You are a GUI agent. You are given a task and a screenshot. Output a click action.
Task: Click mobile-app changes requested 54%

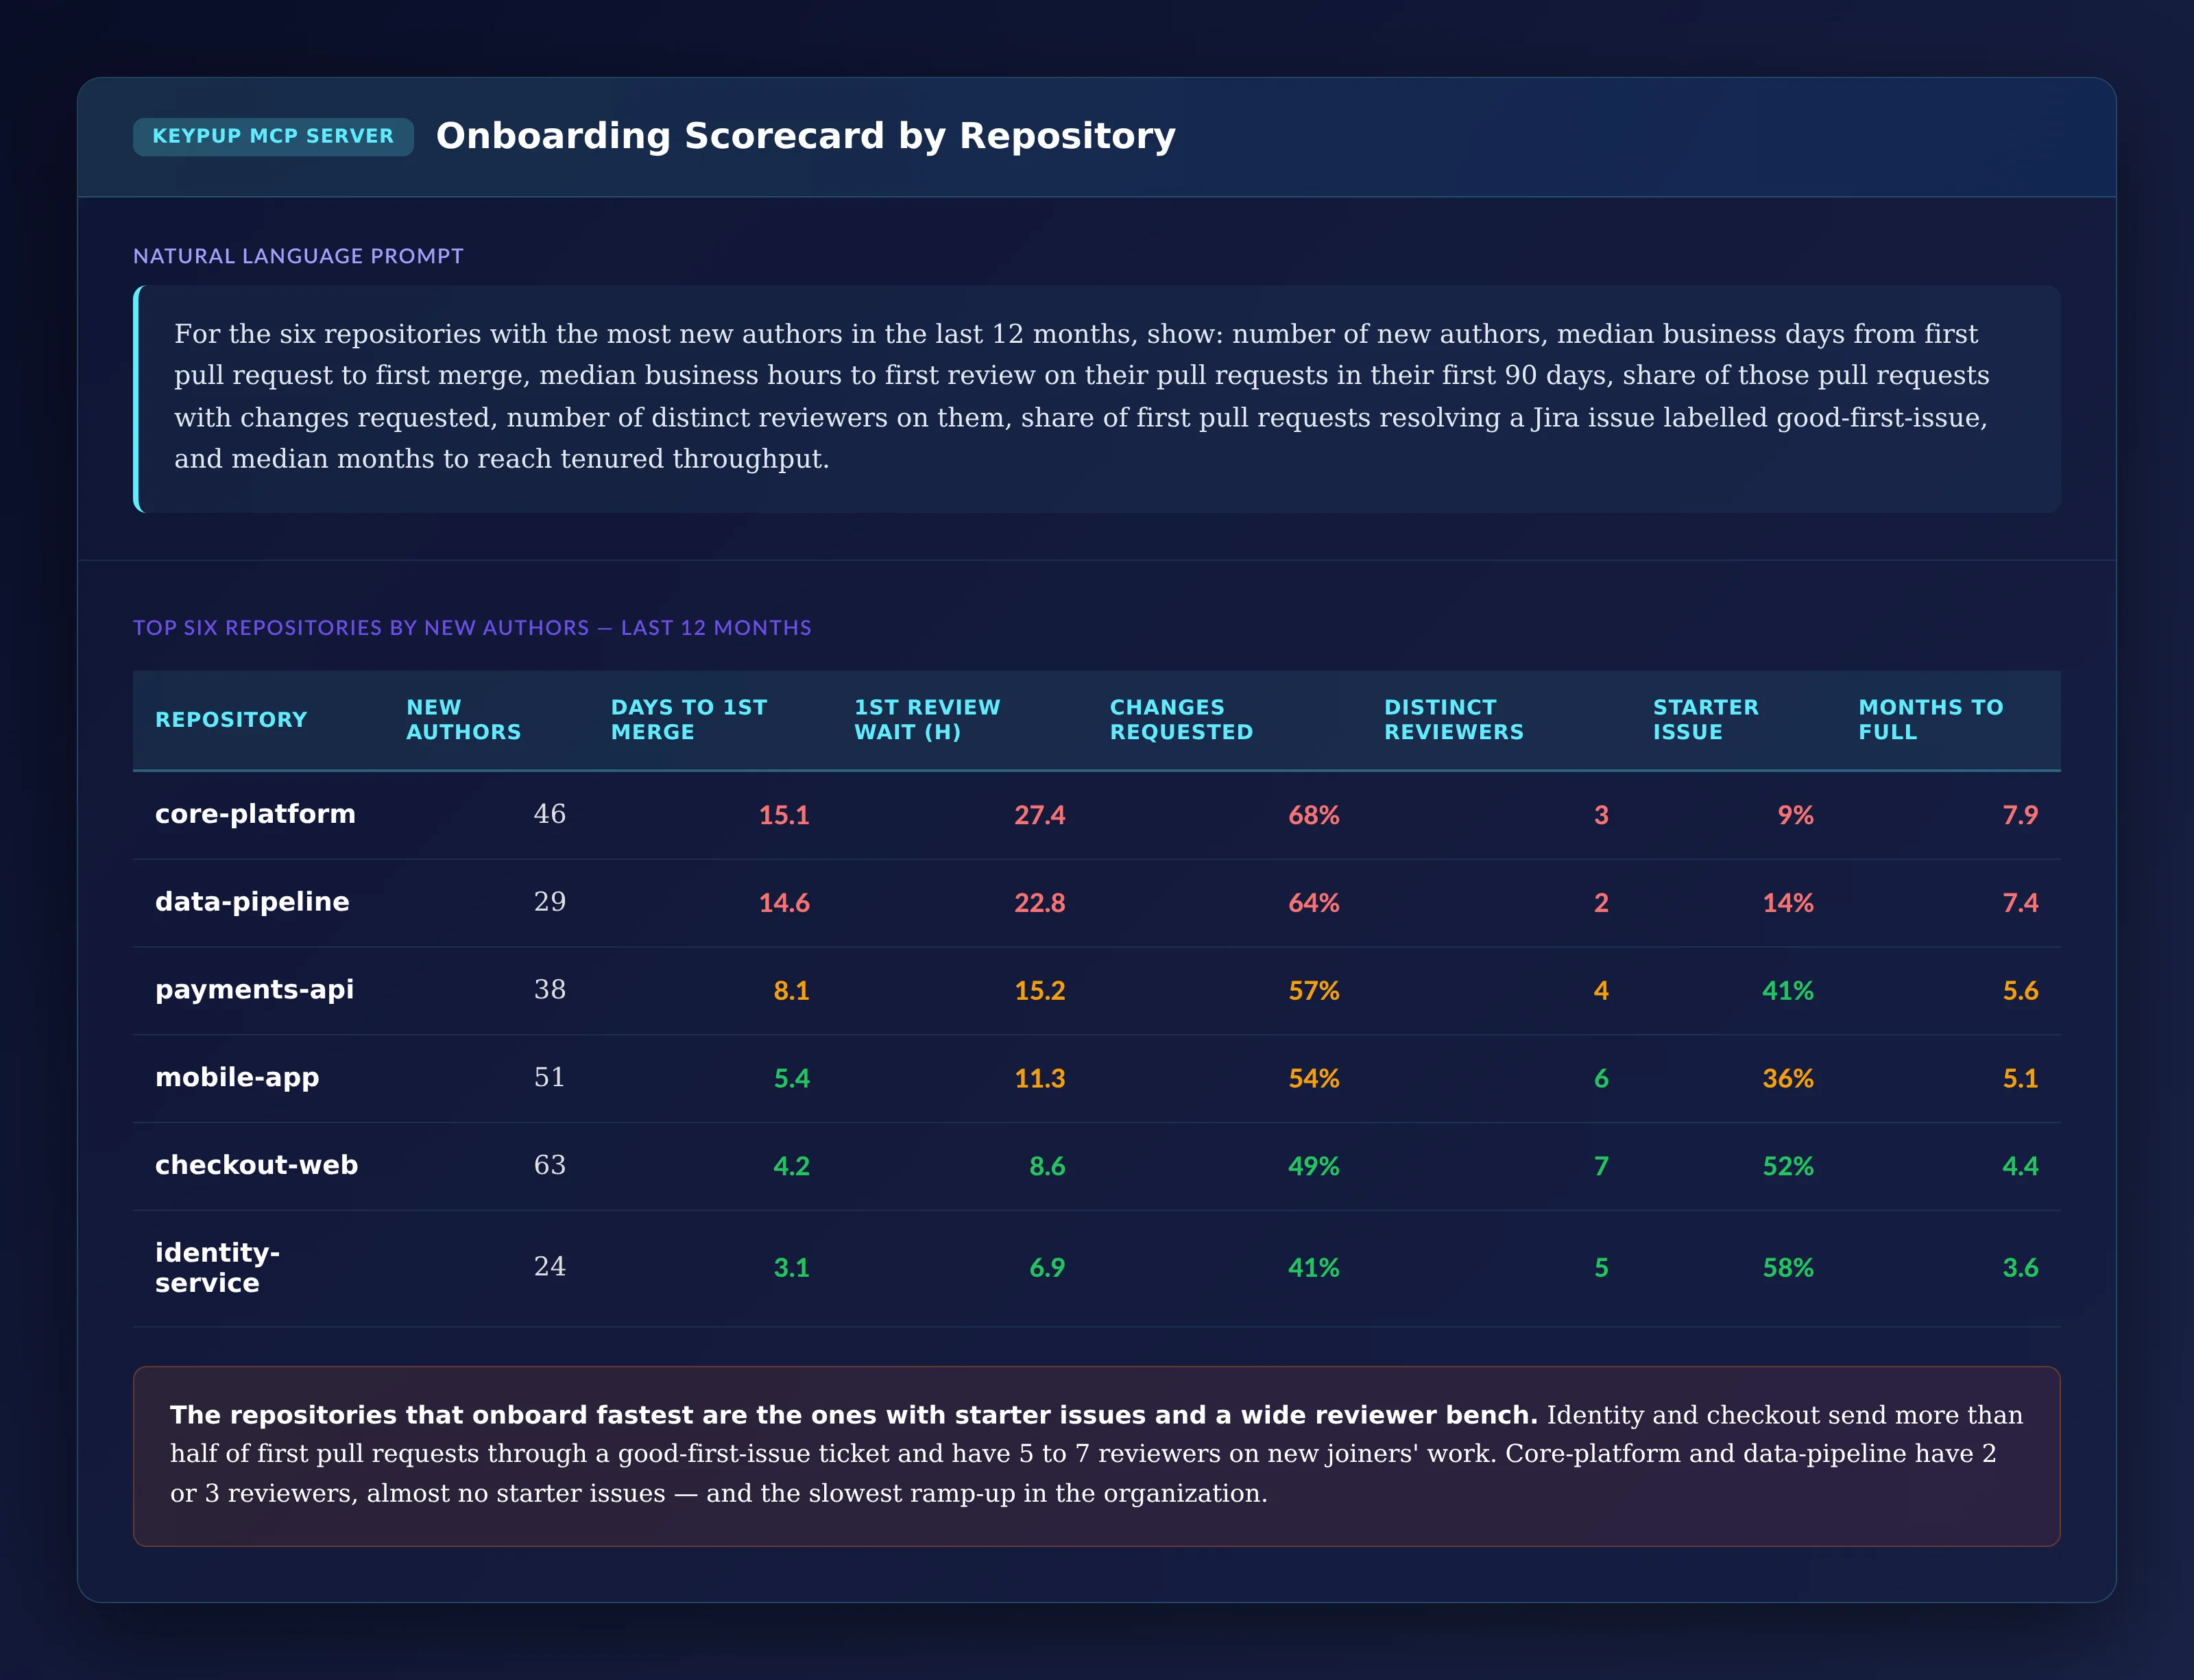click(1314, 1079)
